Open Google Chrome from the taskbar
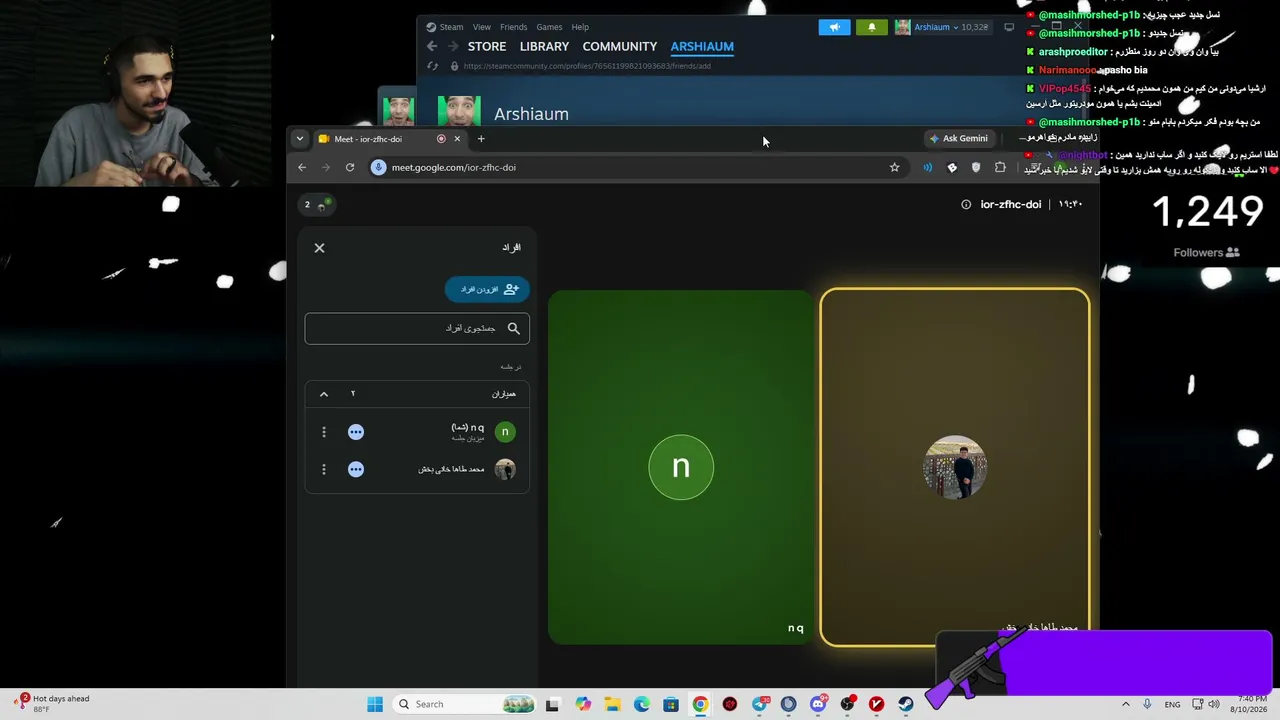This screenshot has height=720, width=1280. coord(700,704)
